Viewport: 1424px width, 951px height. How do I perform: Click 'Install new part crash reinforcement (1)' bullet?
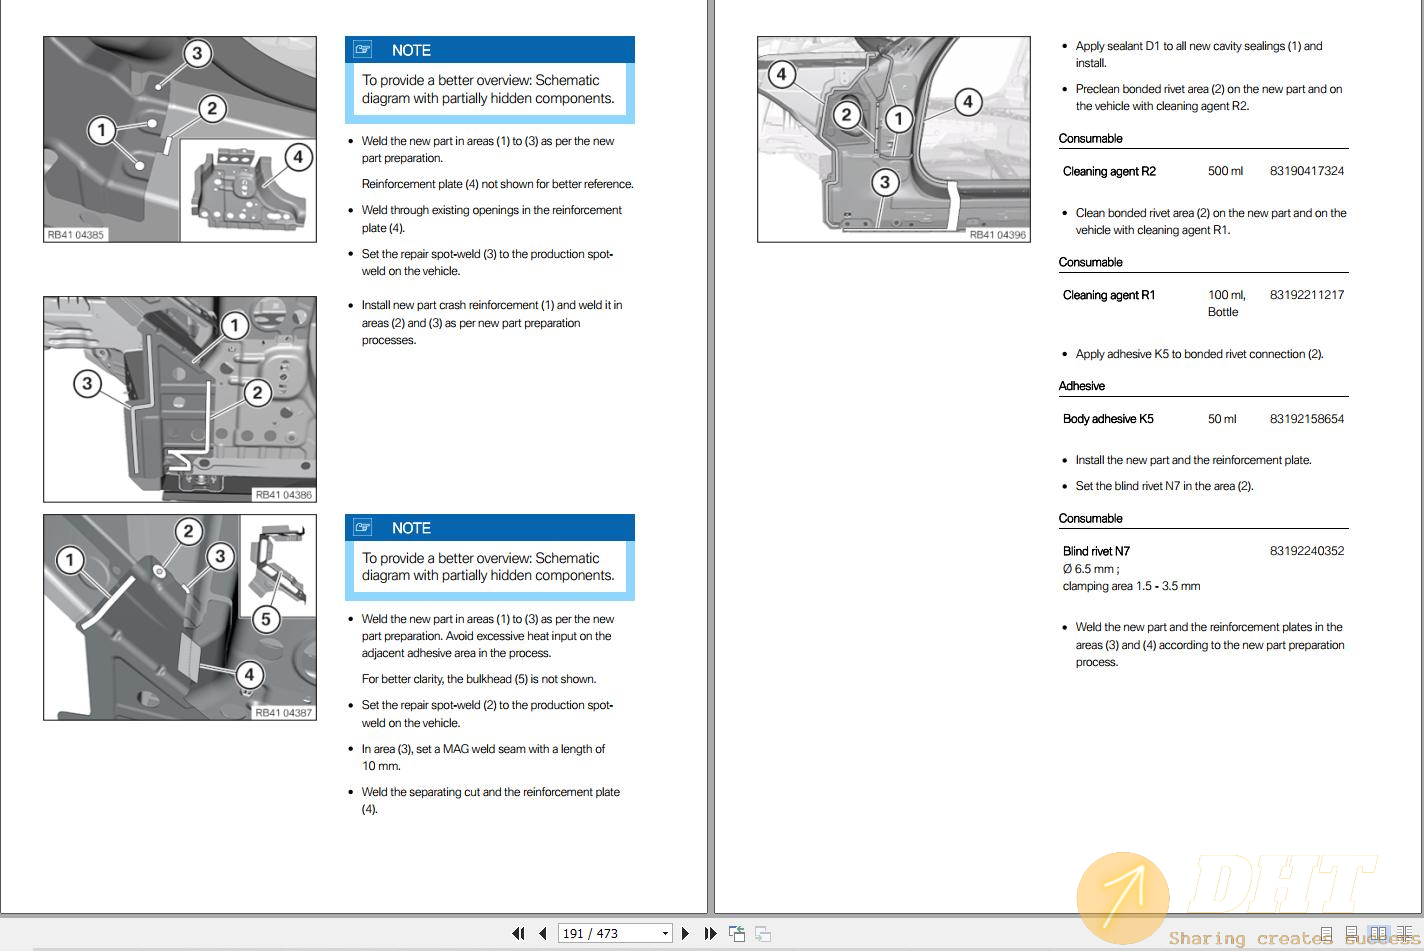click(x=492, y=323)
